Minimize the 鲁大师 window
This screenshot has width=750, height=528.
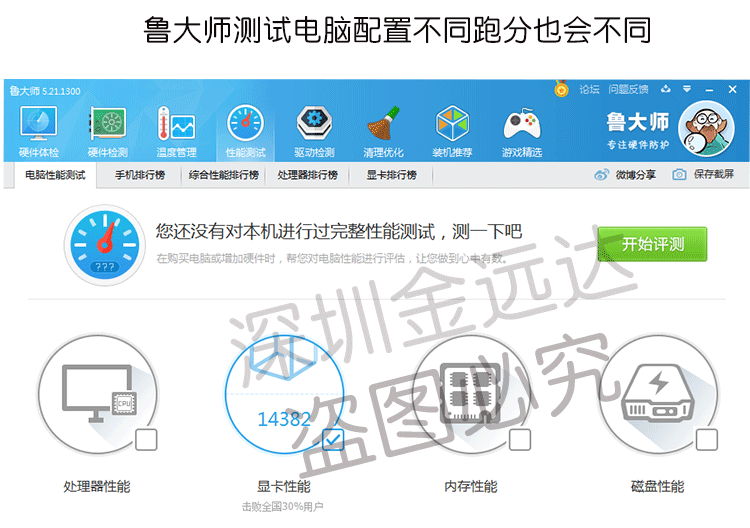point(709,89)
